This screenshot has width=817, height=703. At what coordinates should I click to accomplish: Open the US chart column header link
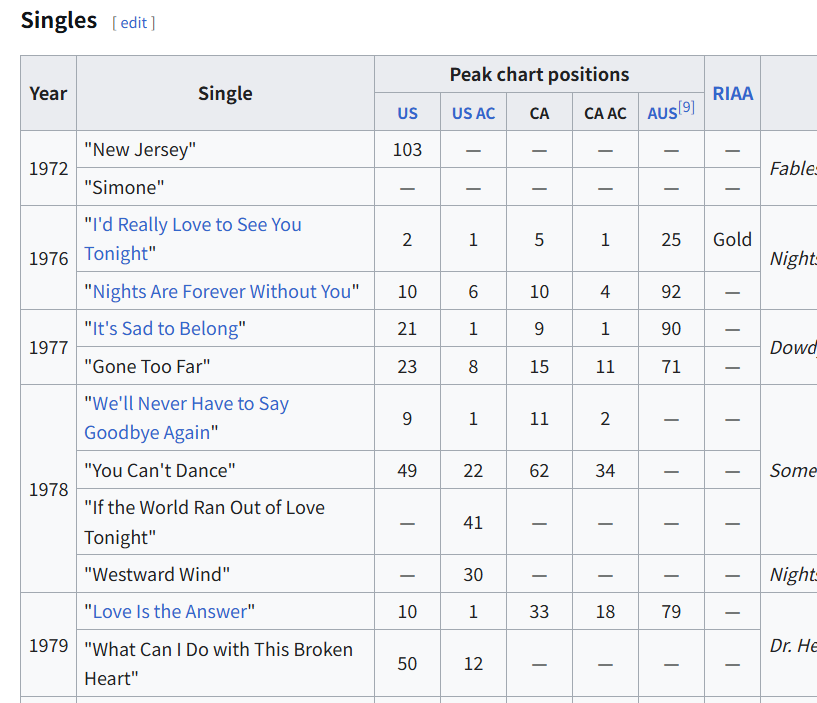pyautogui.click(x=407, y=113)
